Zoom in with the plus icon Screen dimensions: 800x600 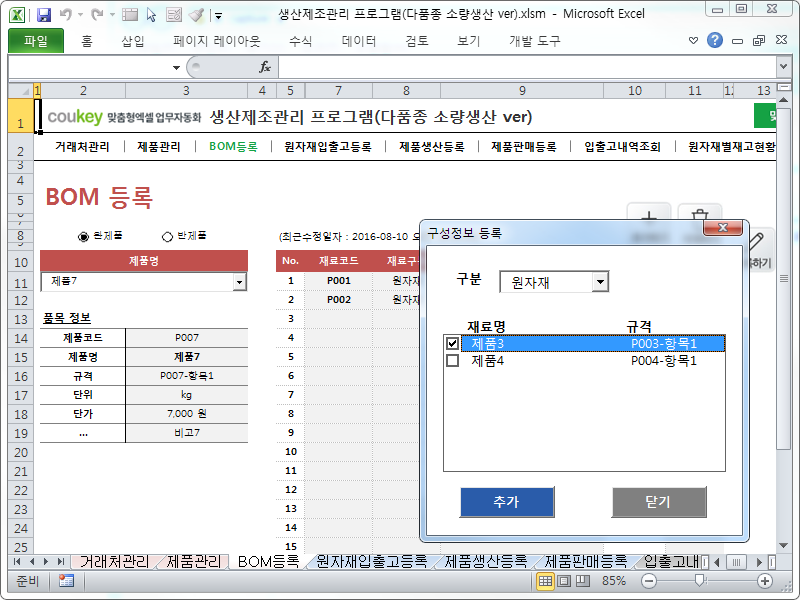tap(764, 581)
